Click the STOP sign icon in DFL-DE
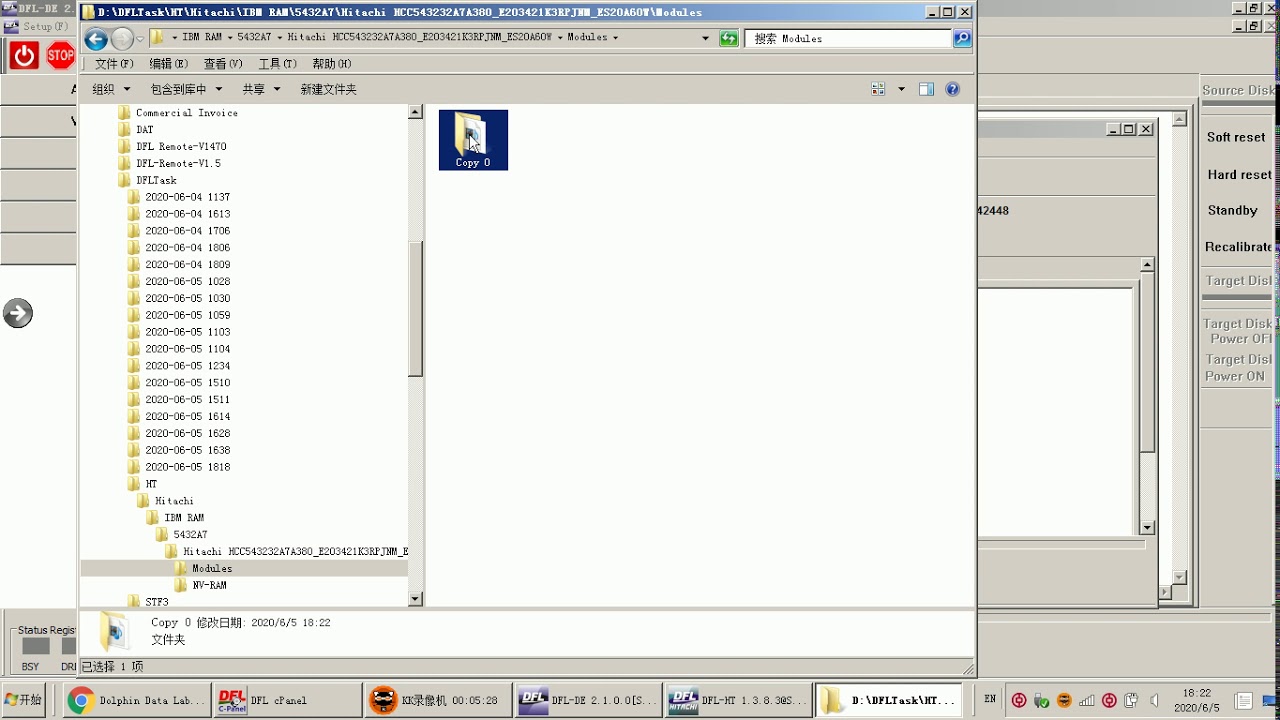 [x=60, y=55]
